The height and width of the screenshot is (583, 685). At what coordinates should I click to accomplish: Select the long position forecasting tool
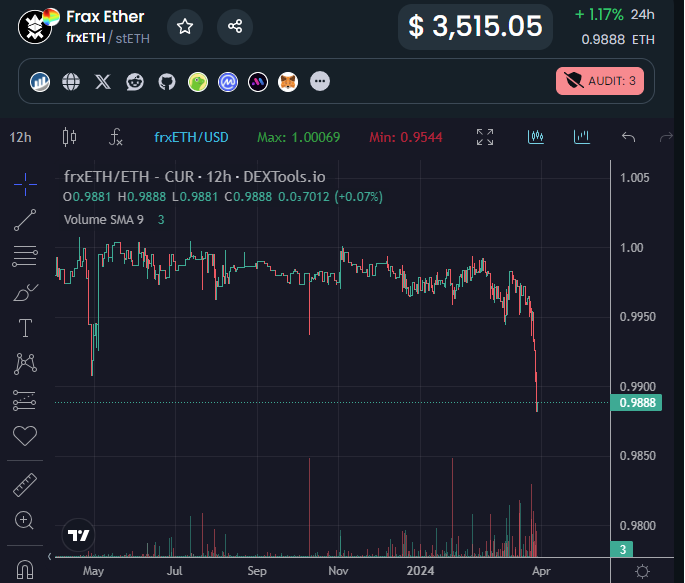25,400
